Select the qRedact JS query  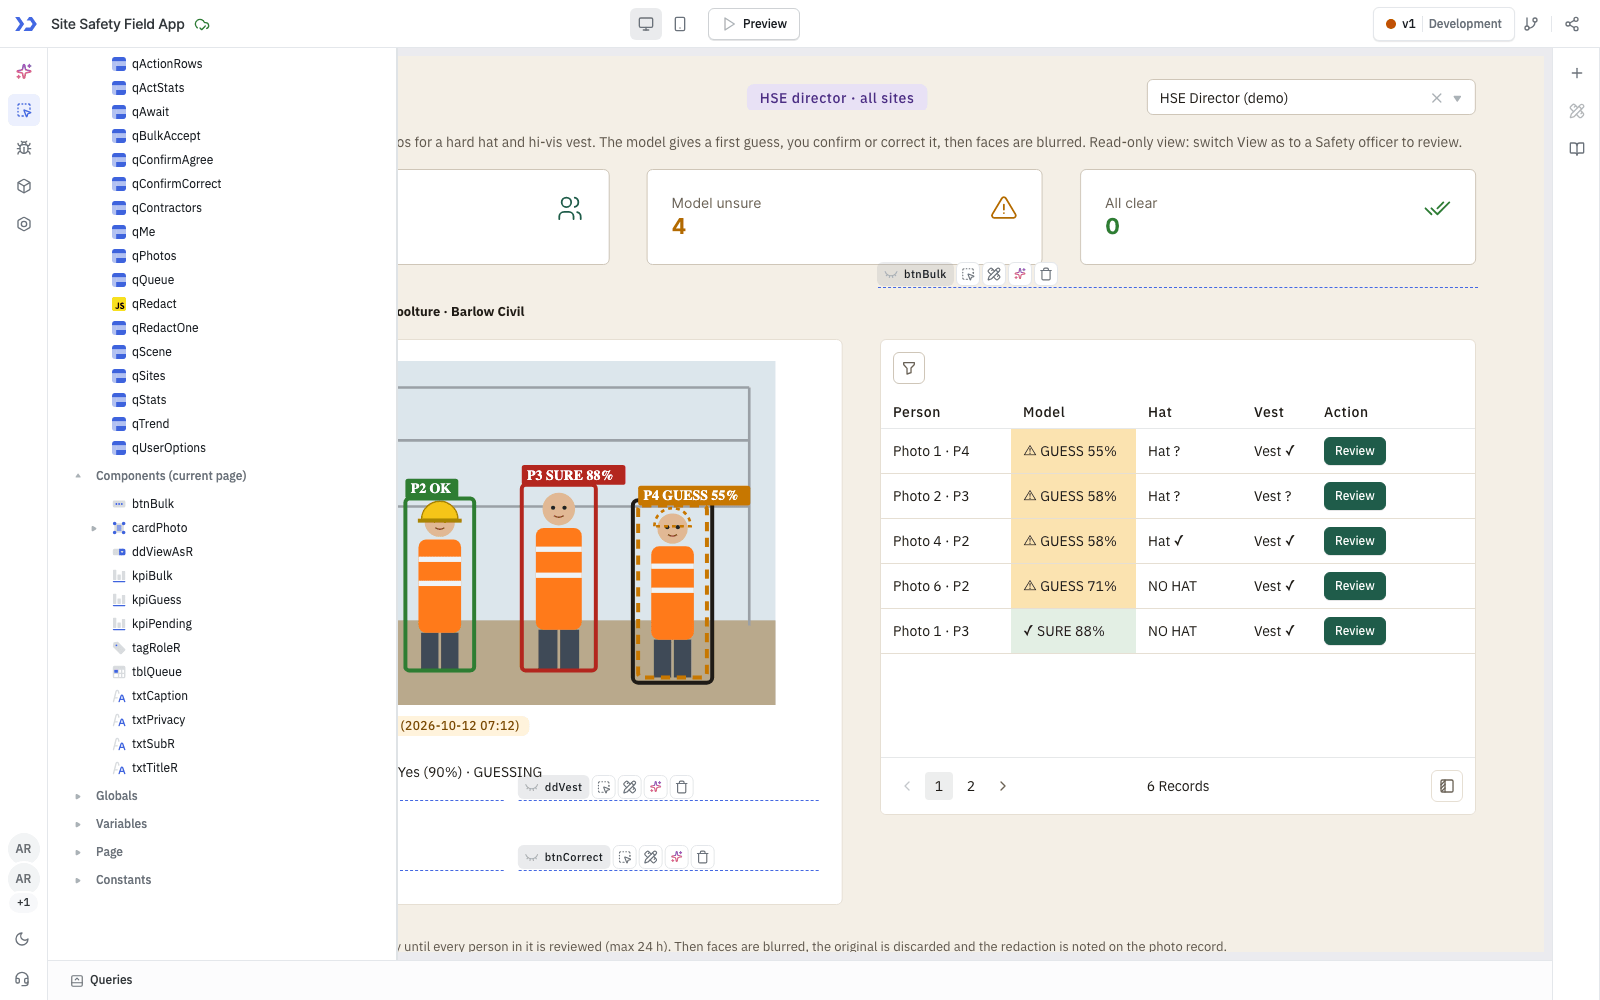point(154,304)
